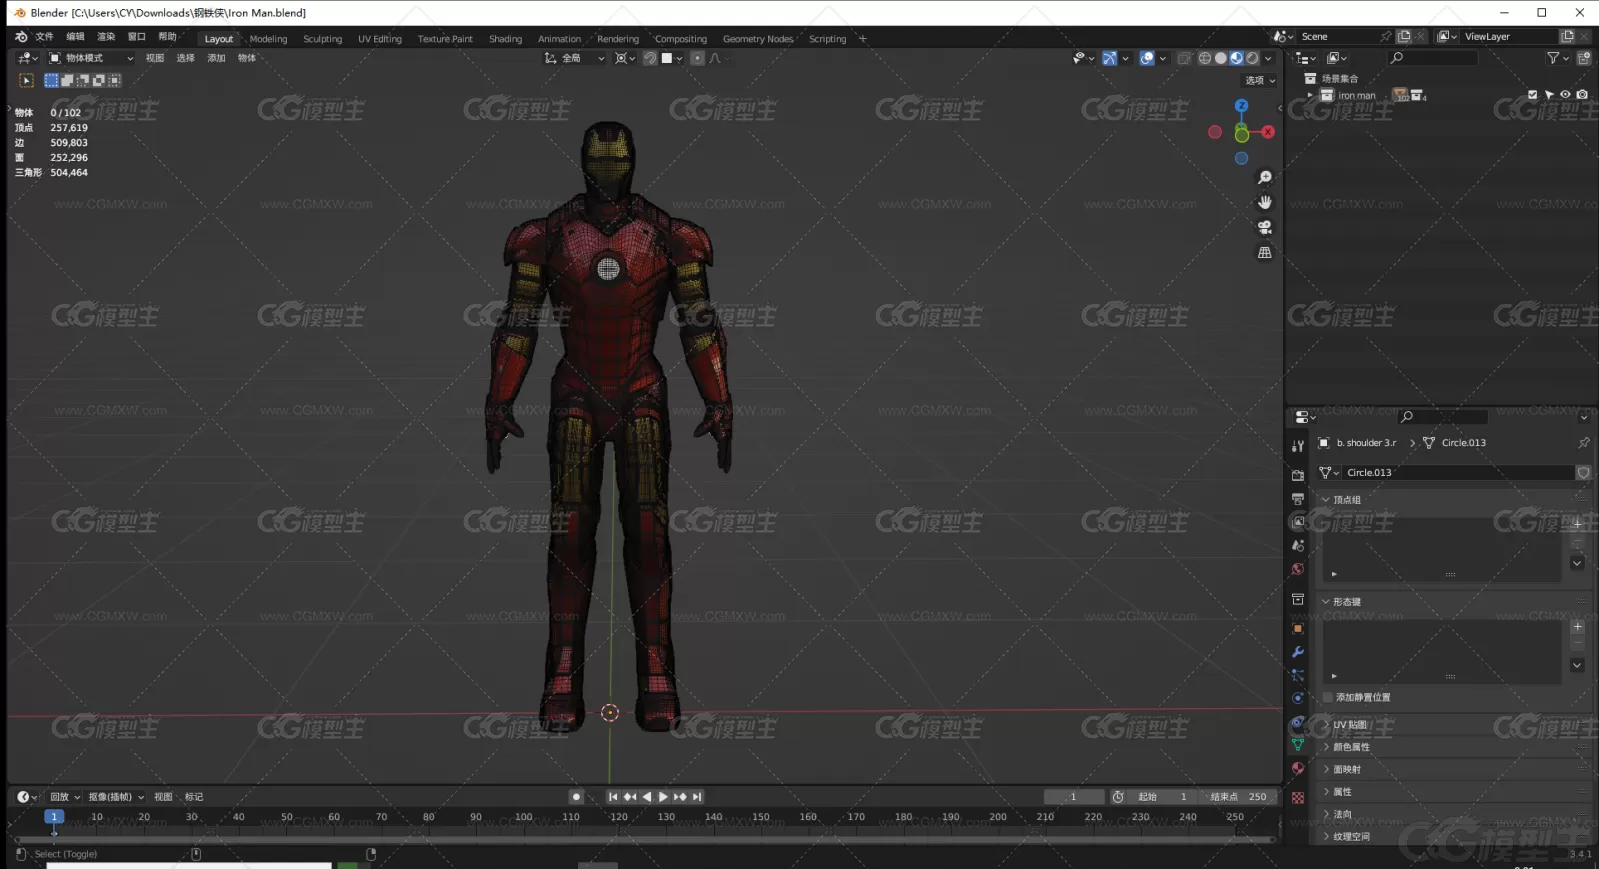Switch to Shading workspace tab
The height and width of the screenshot is (869, 1599).
click(x=505, y=39)
